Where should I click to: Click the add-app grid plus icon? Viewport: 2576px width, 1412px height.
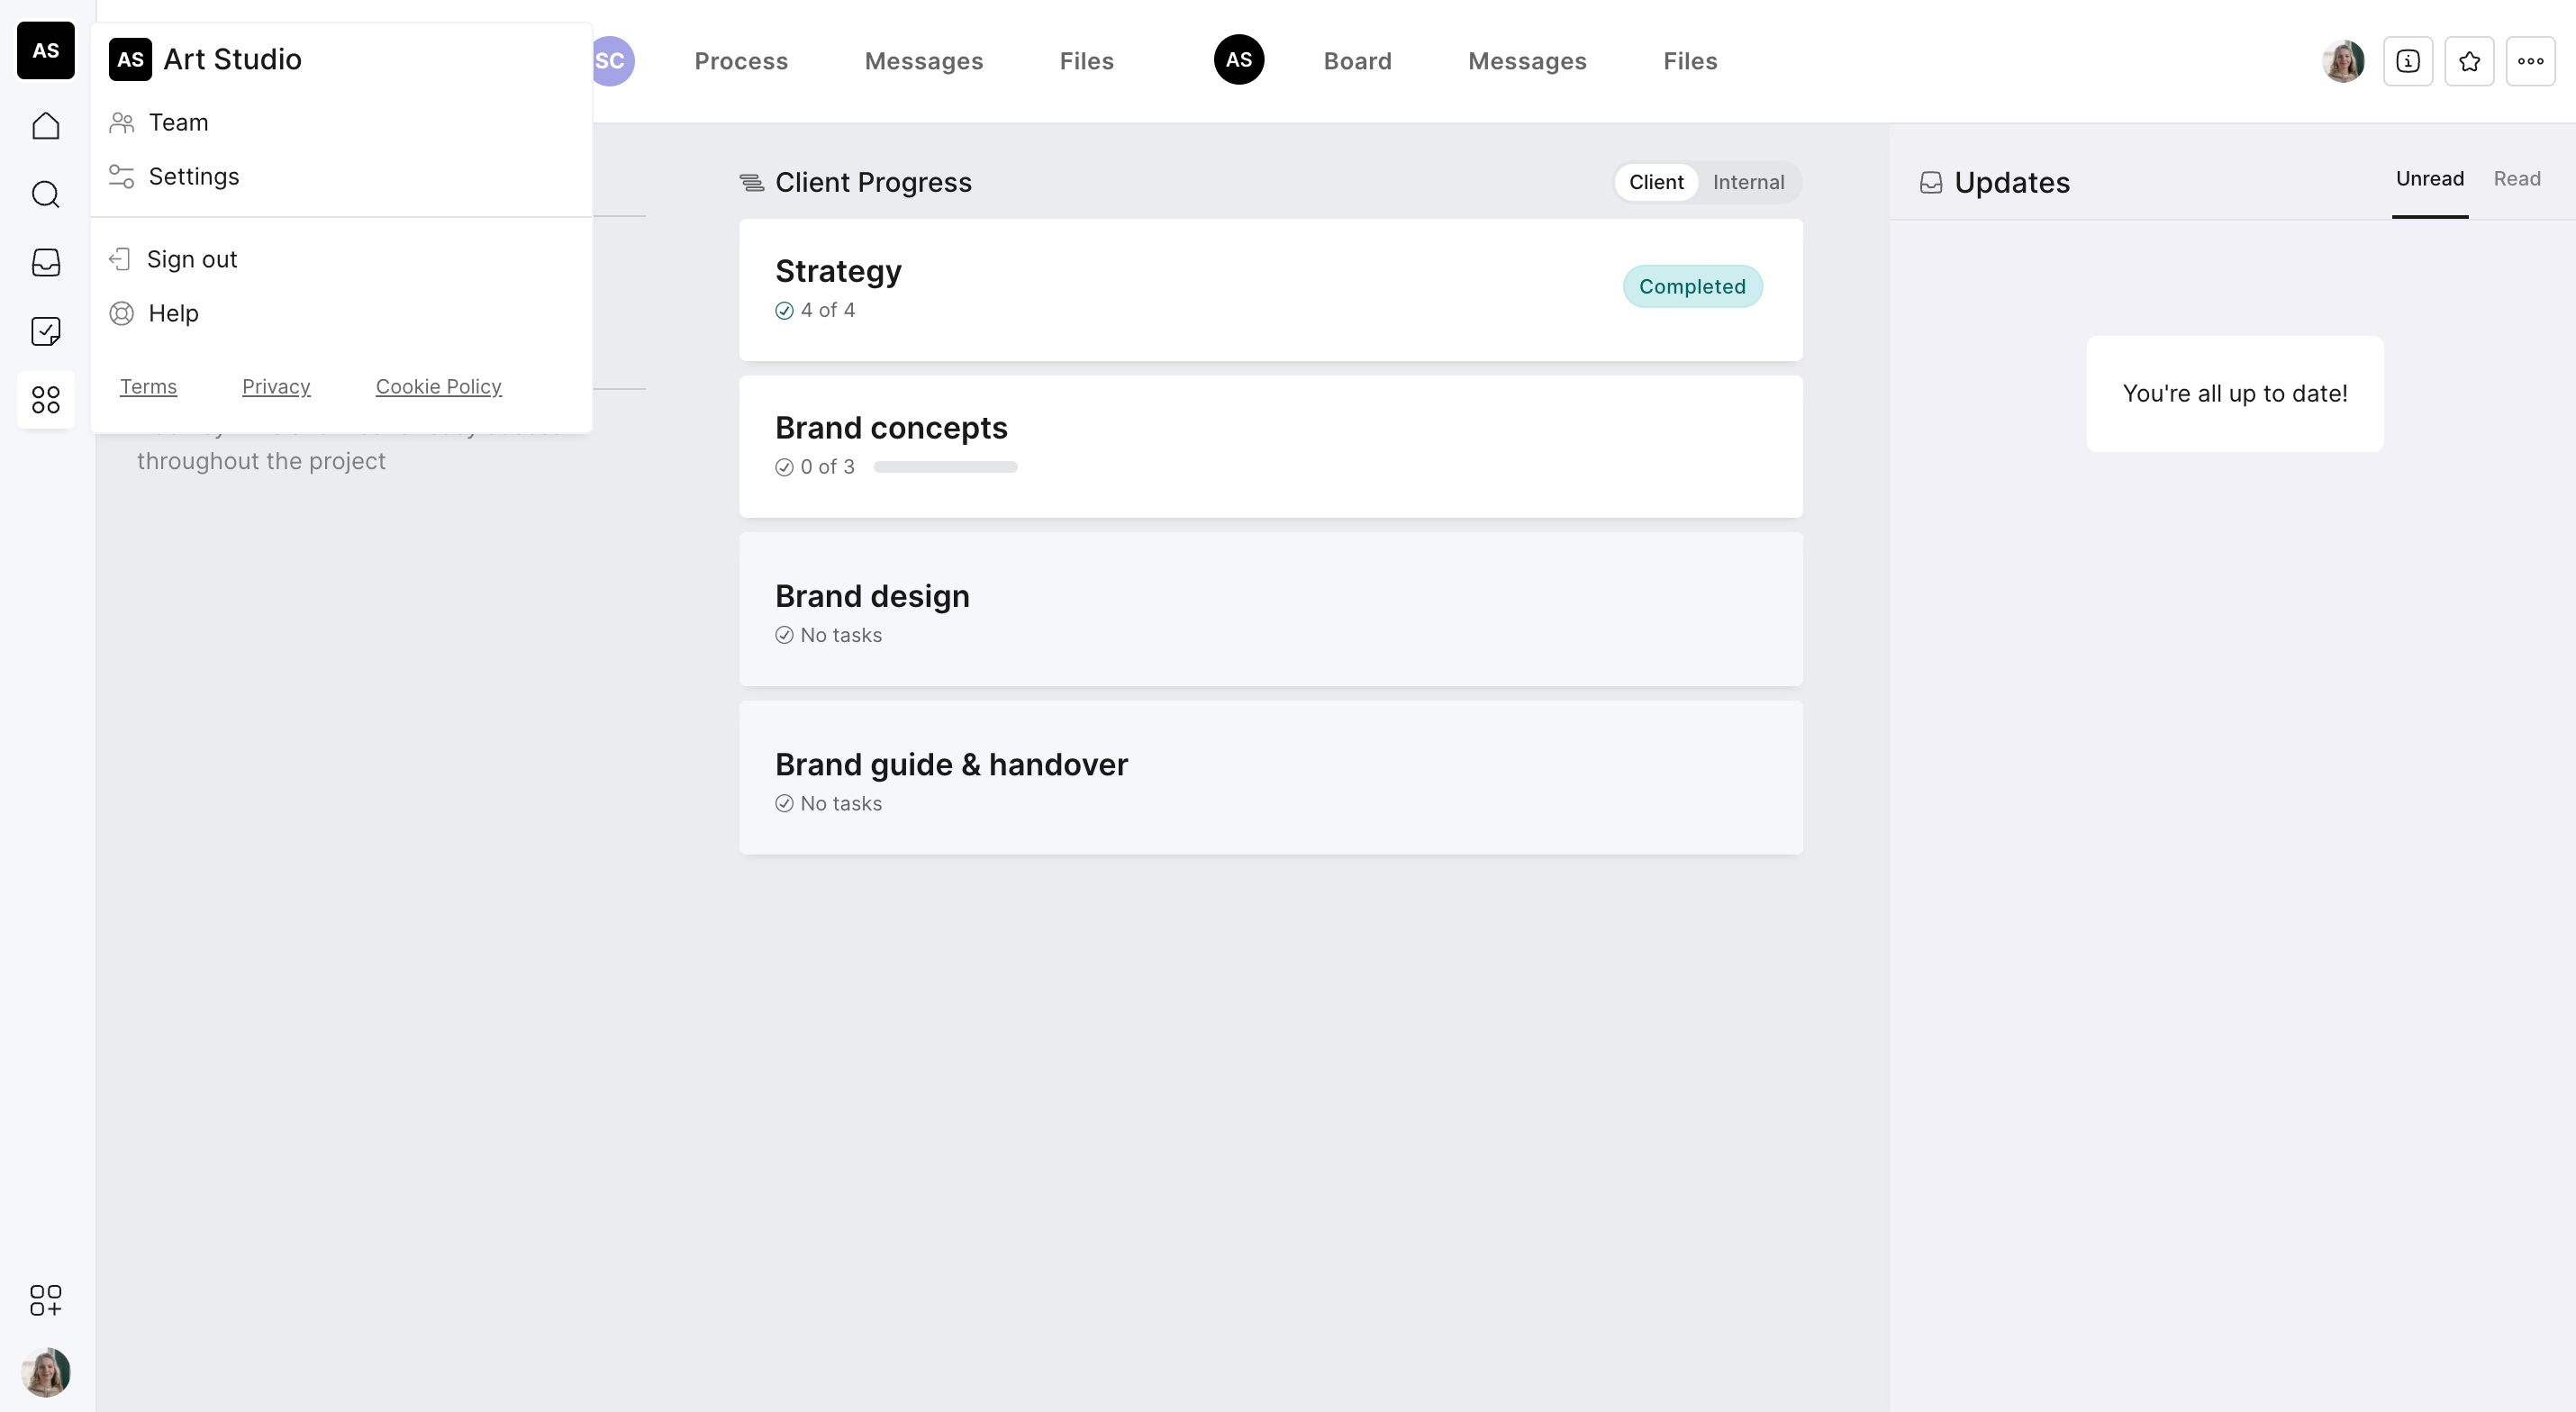(x=46, y=1300)
